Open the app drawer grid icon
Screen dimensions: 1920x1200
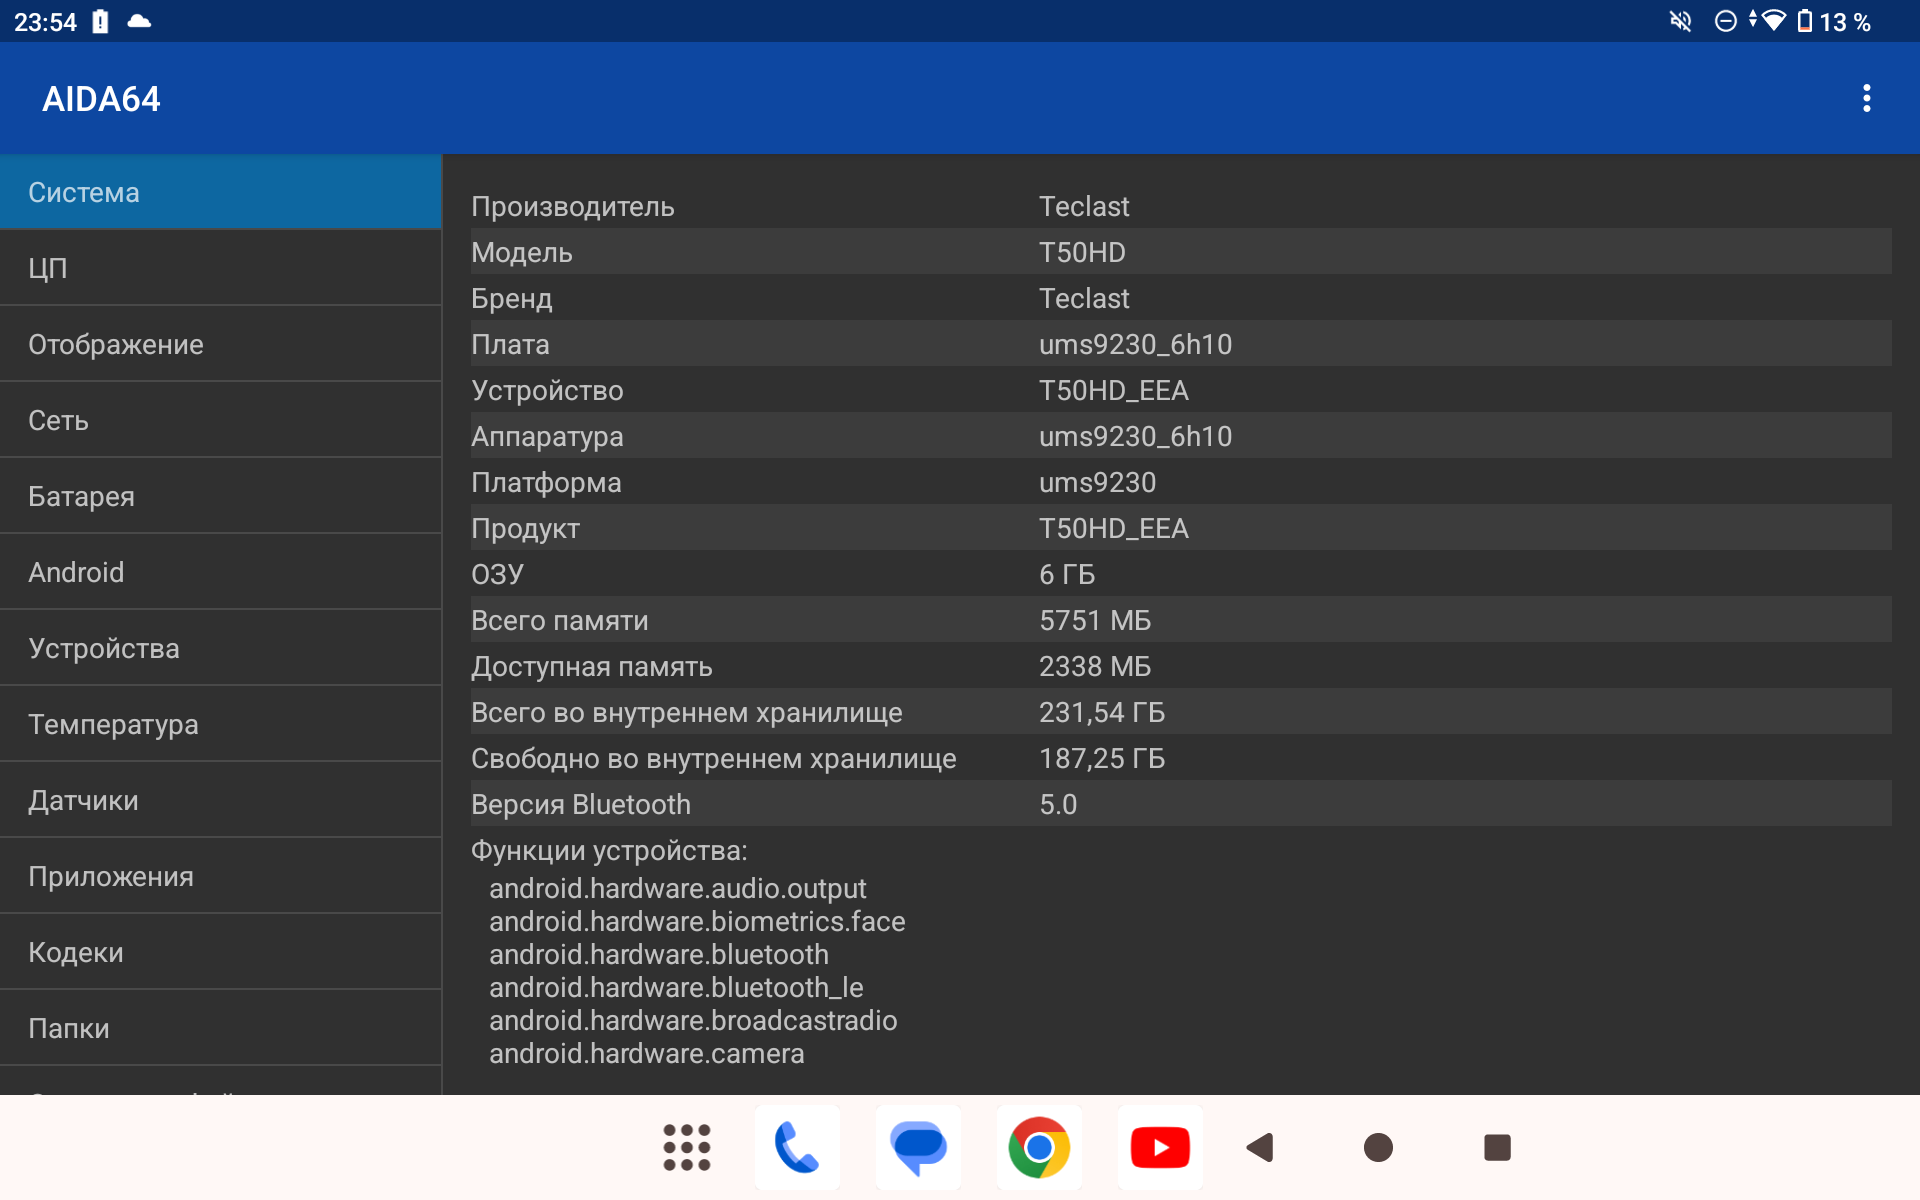coord(687,1147)
